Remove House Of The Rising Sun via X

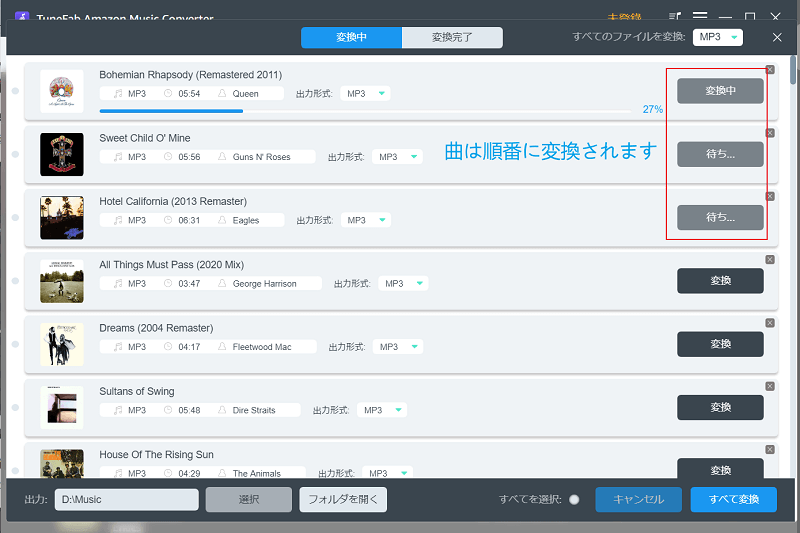click(x=770, y=449)
